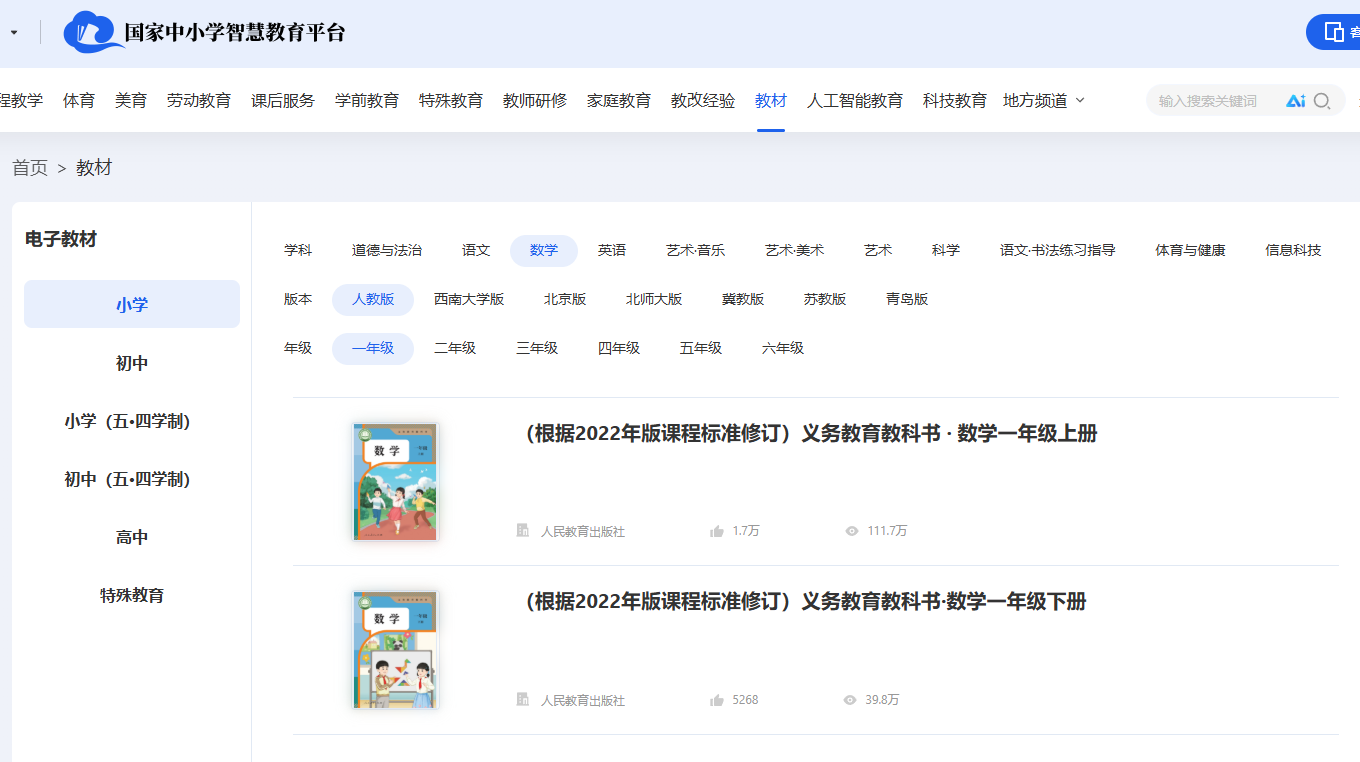Image resolution: width=1360 pixels, height=762 pixels.
Task: Select the 北师大版 version filter
Action: point(654,298)
